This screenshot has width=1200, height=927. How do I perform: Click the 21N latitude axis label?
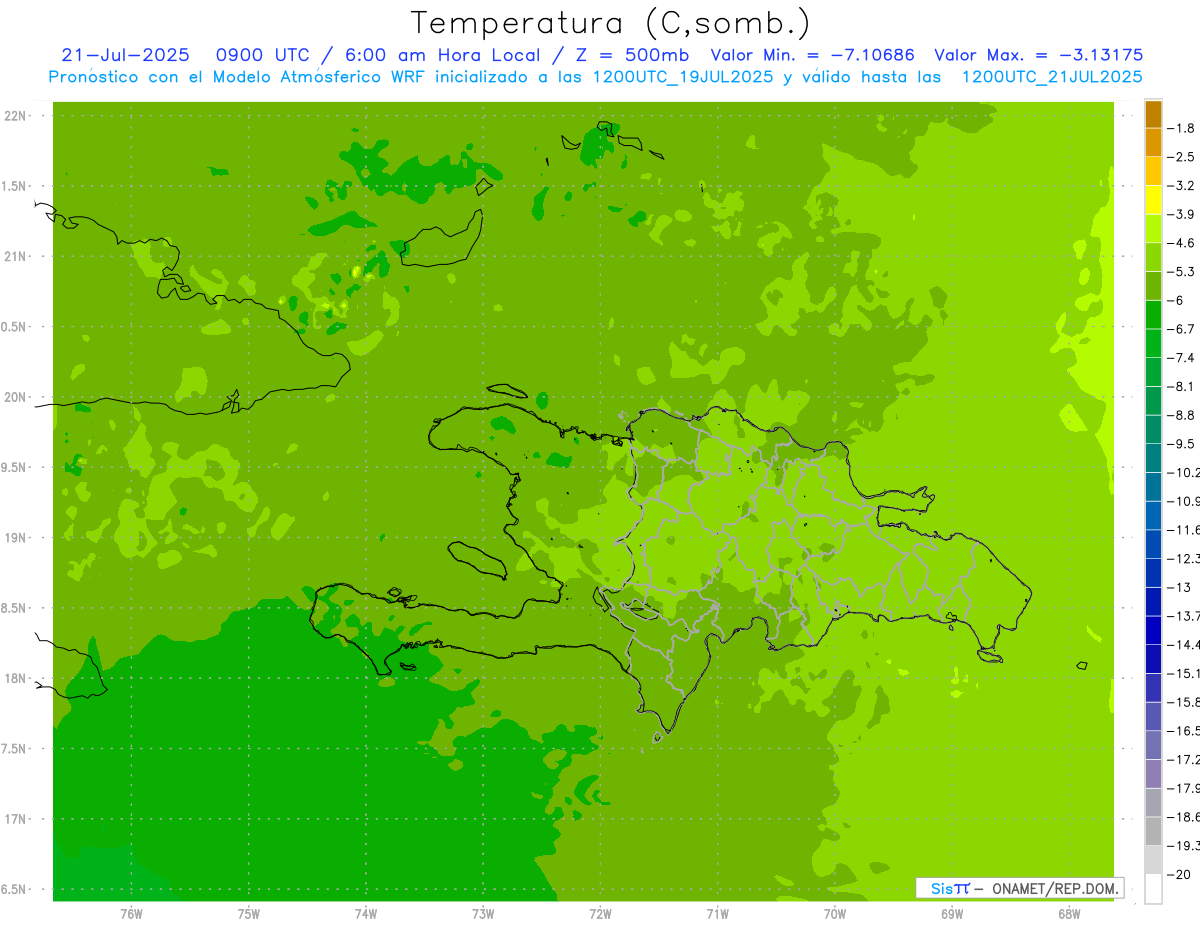pyautogui.click(x=16, y=256)
